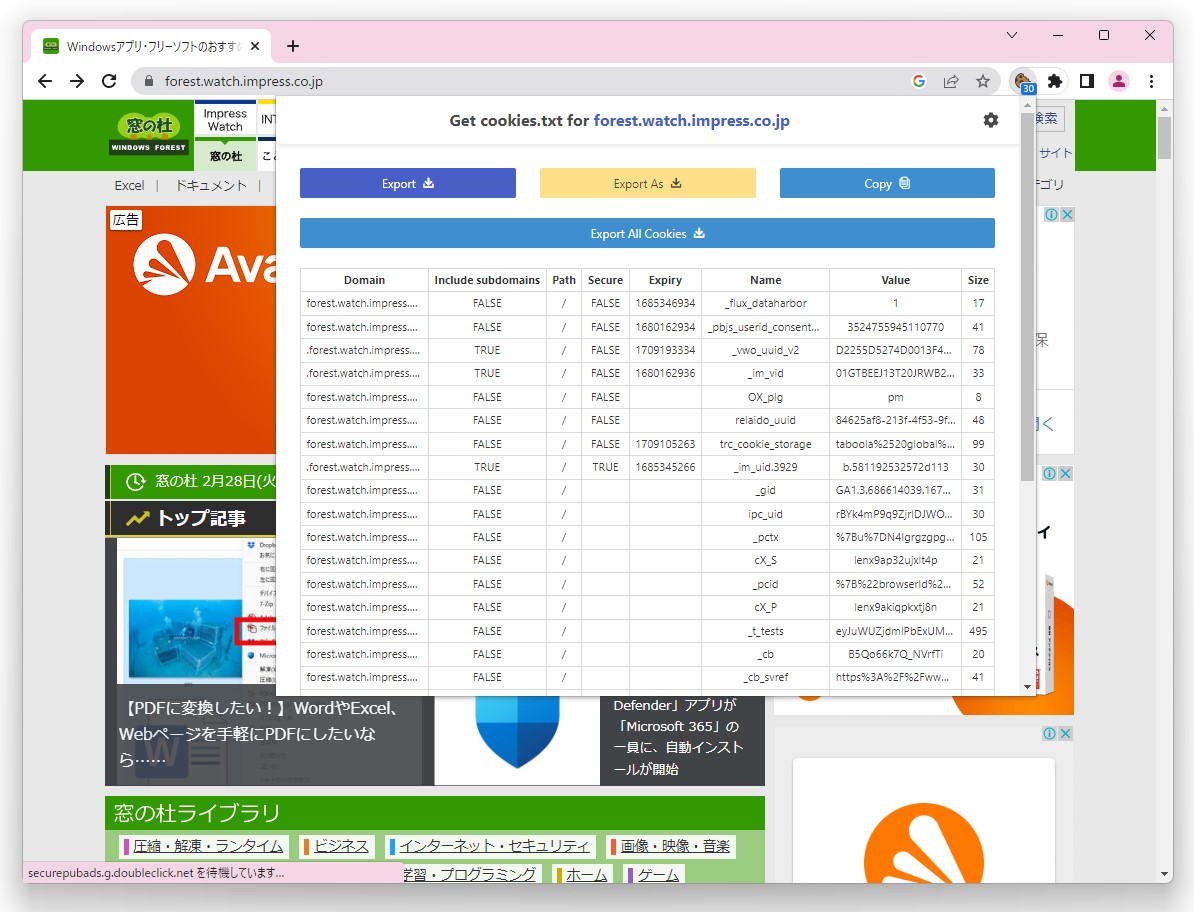Bookmark this page with the star icon
The width and height of the screenshot is (1194, 912).
(x=983, y=81)
